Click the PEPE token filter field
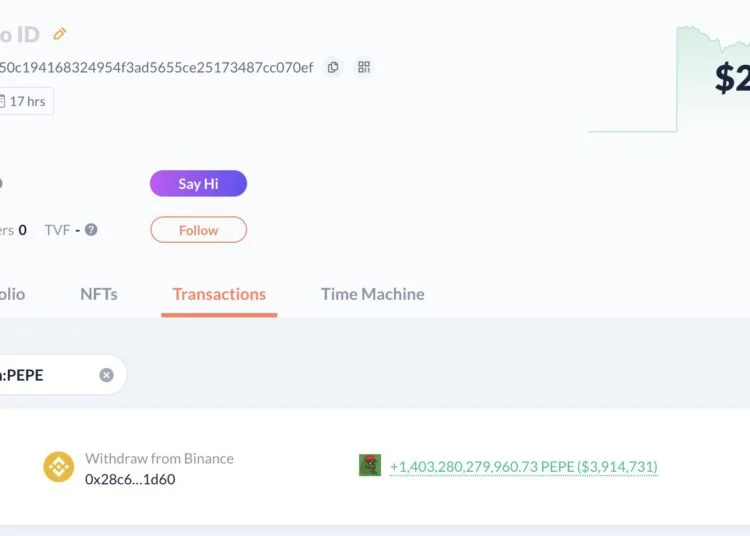 pos(40,375)
